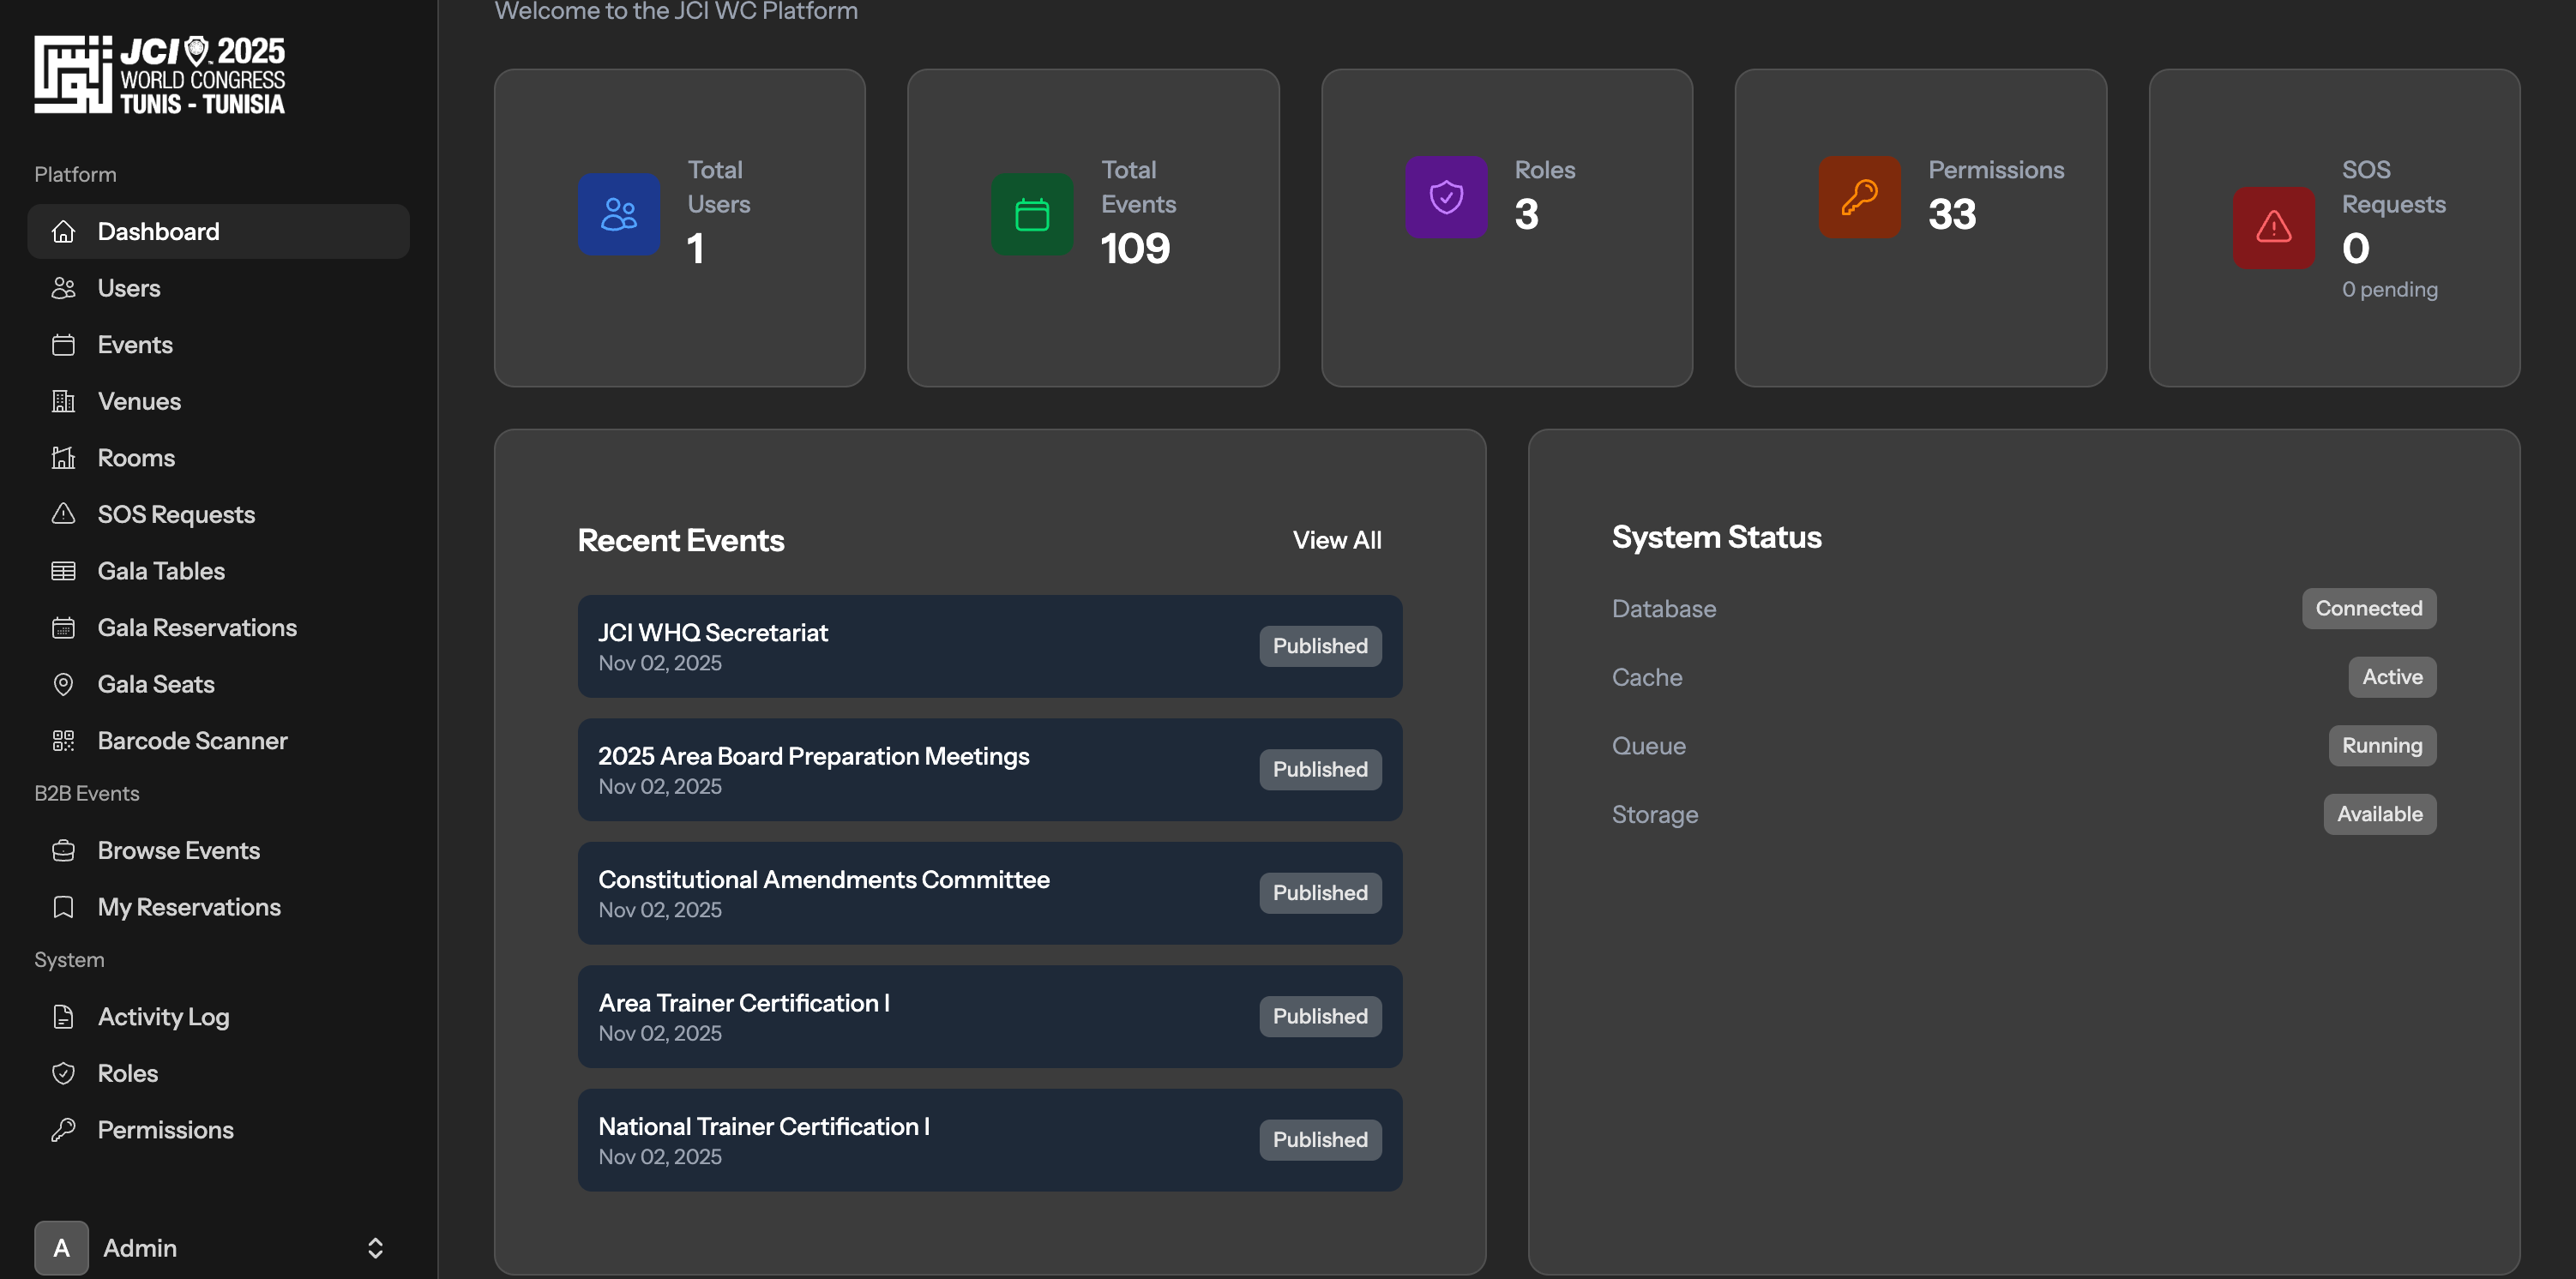Click the Admin avatar letter A
This screenshot has width=2576, height=1279.
click(61, 1248)
